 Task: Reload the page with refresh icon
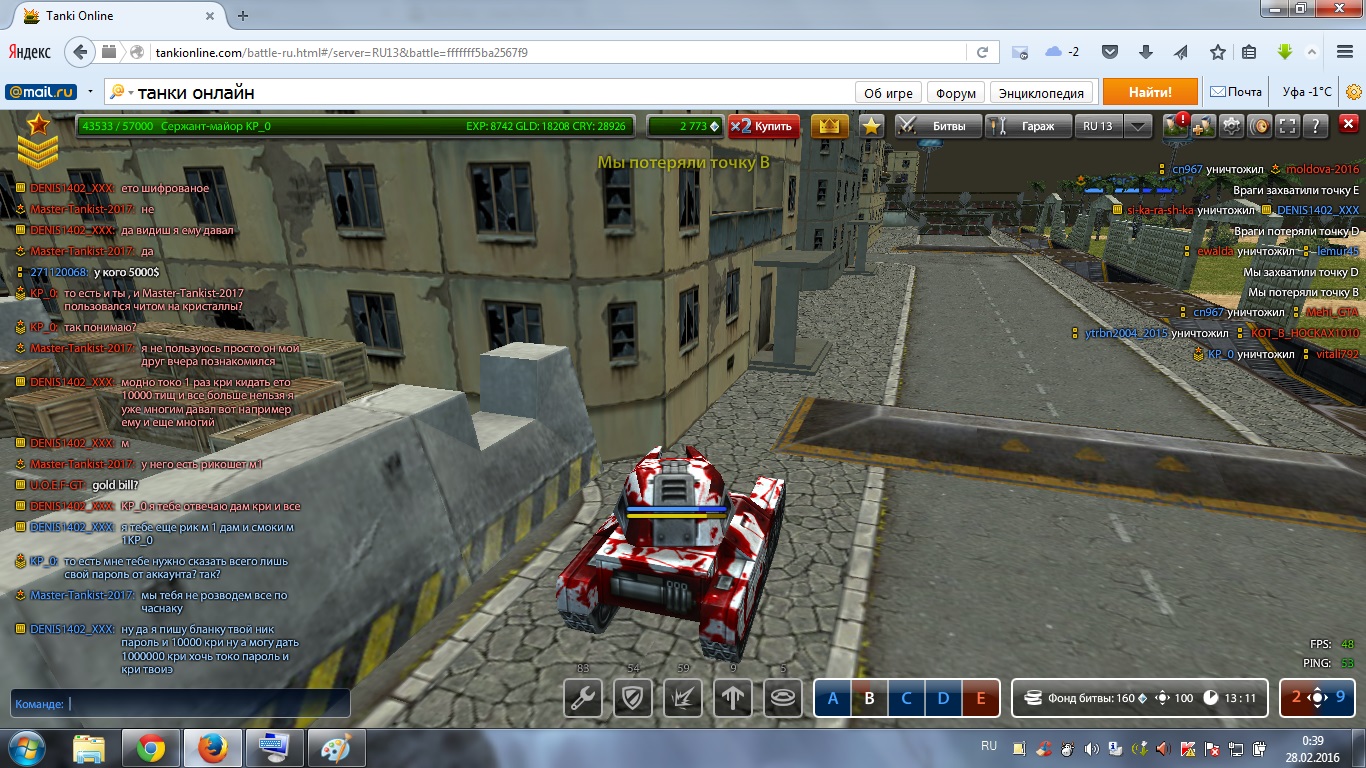click(x=982, y=52)
